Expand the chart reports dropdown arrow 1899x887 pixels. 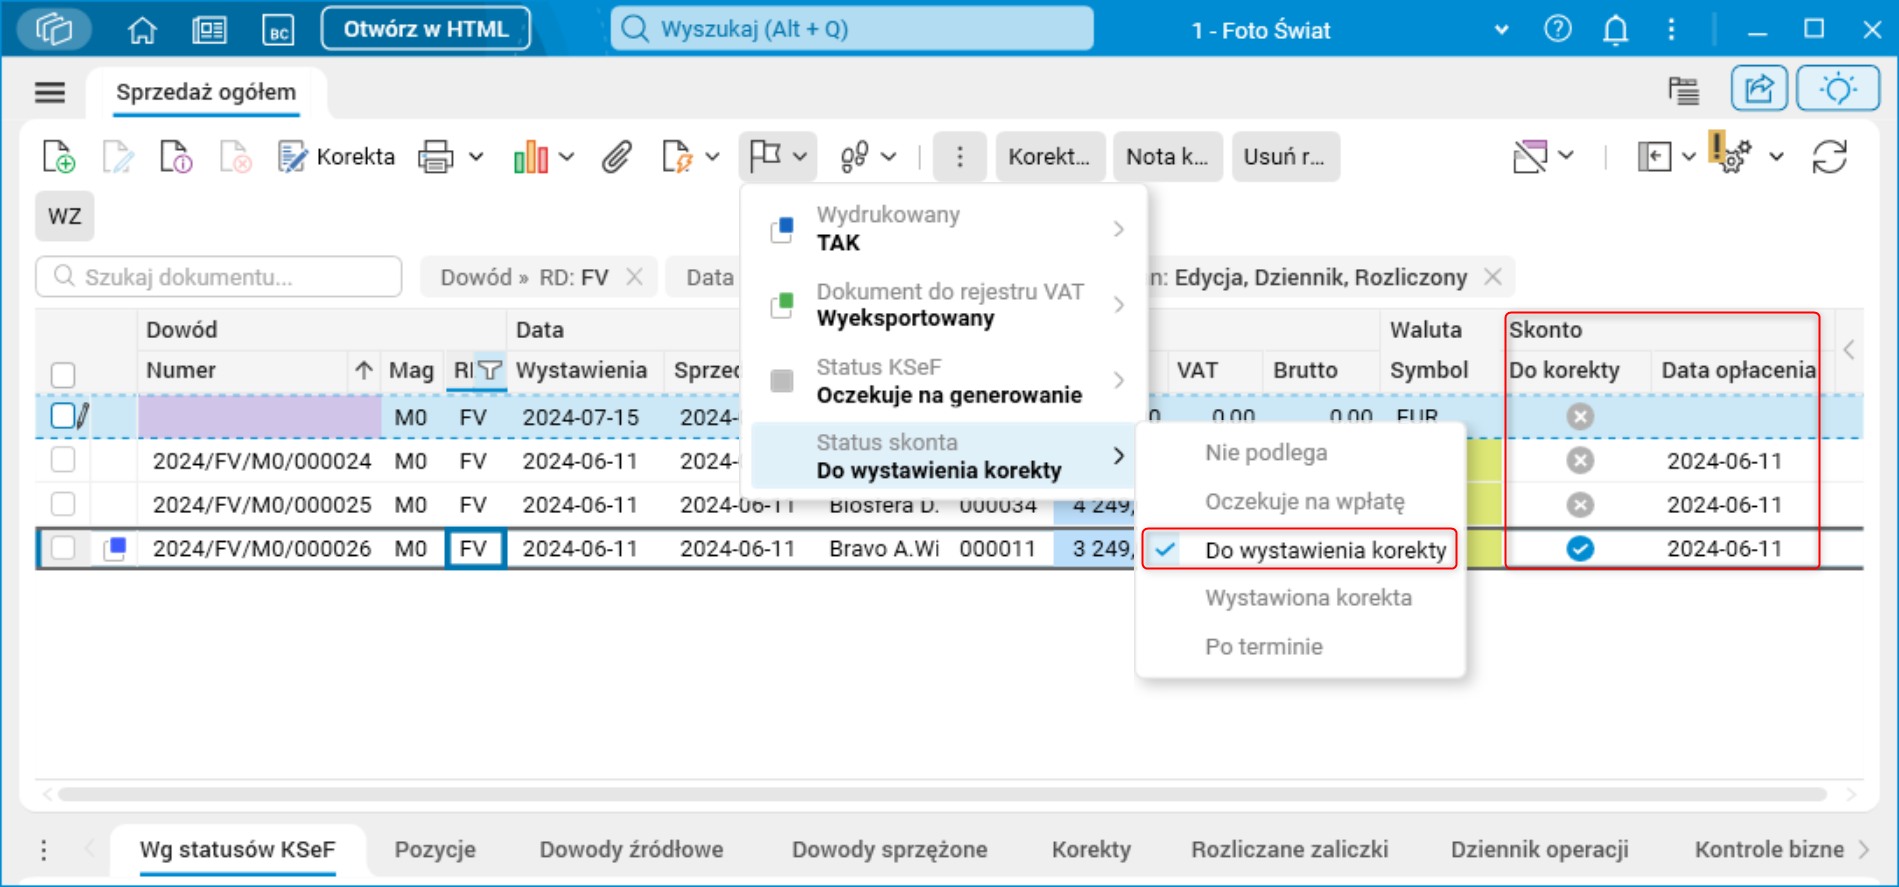(x=567, y=157)
